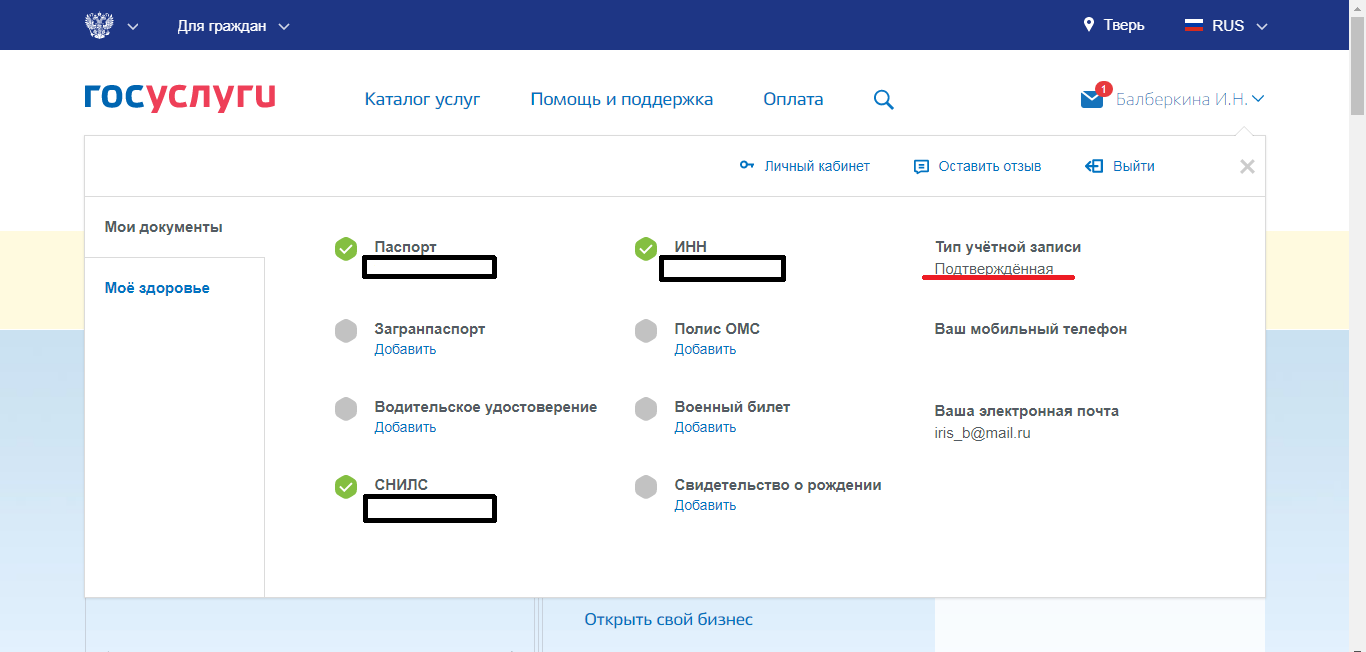Open the mail notifications envelope icon

tap(1092, 99)
